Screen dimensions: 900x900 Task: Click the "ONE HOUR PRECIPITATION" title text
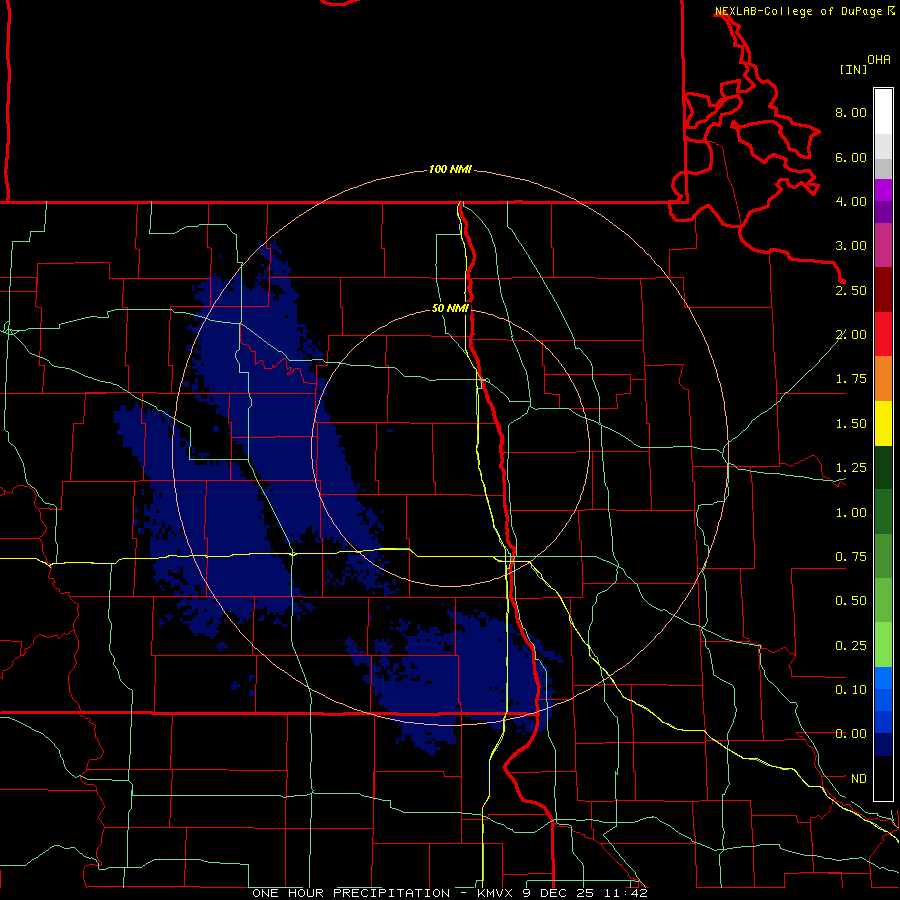tap(351, 893)
